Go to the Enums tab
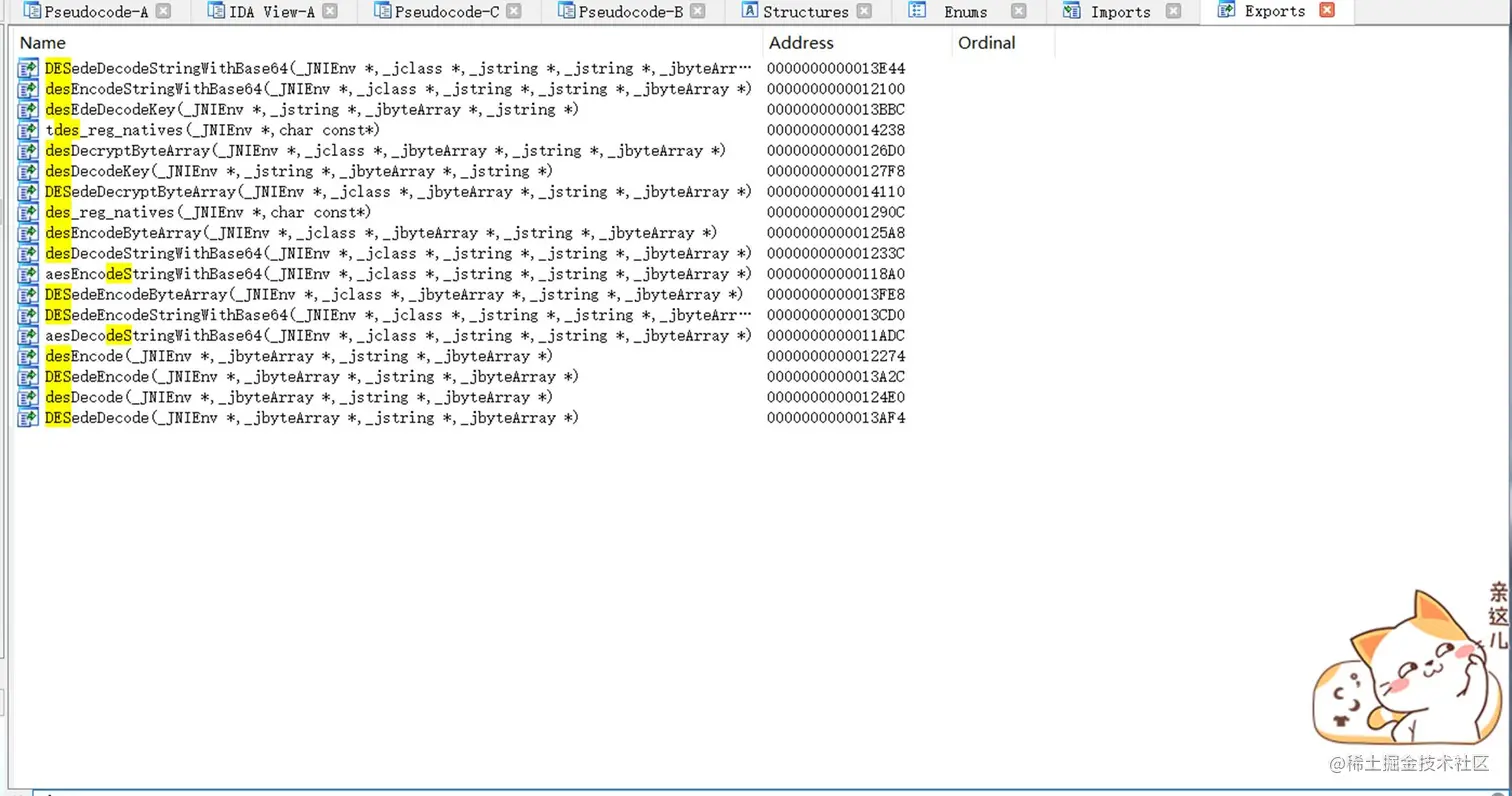The image size is (1512, 796). click(x=966, y=12)
